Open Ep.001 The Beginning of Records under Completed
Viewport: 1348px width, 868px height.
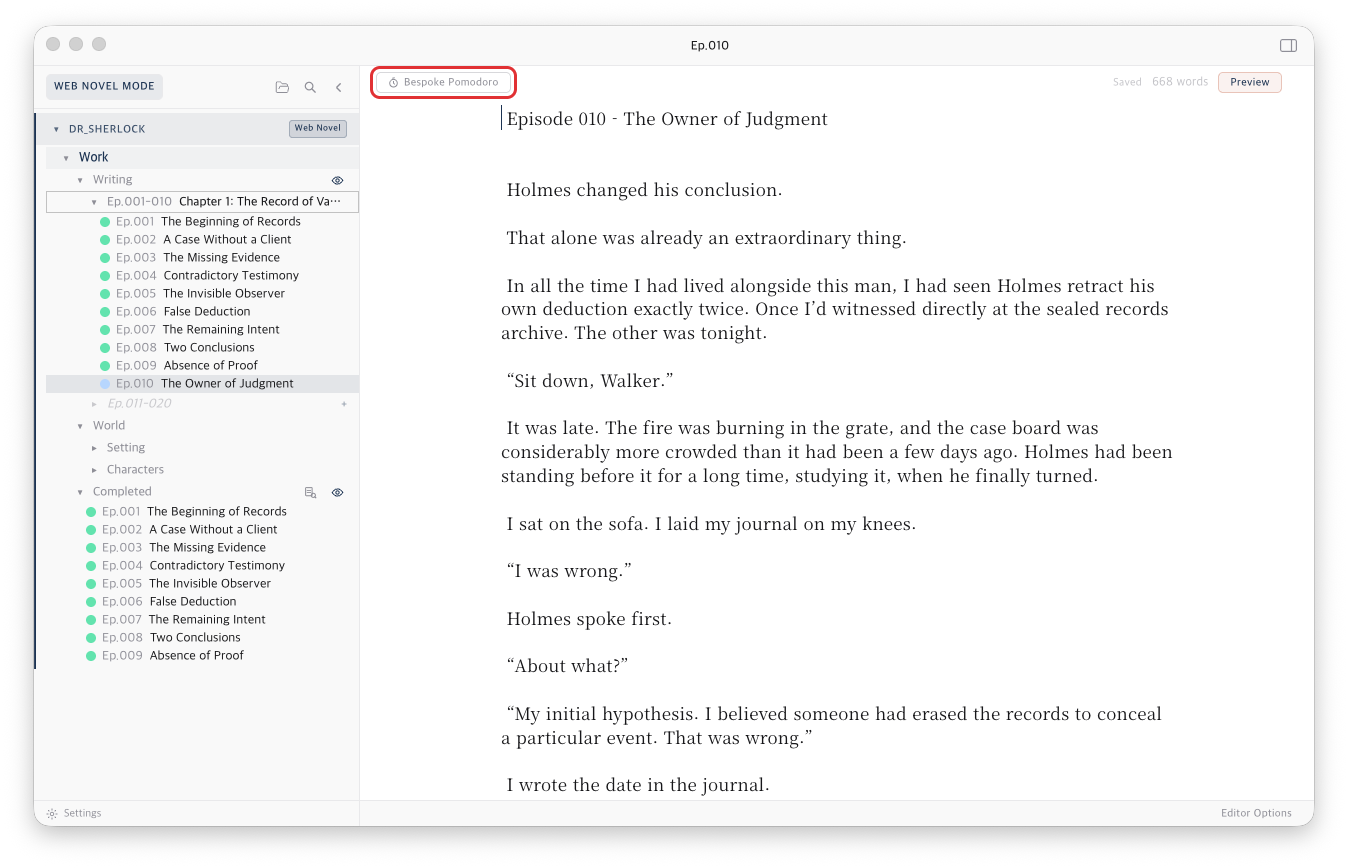(203, 512)
